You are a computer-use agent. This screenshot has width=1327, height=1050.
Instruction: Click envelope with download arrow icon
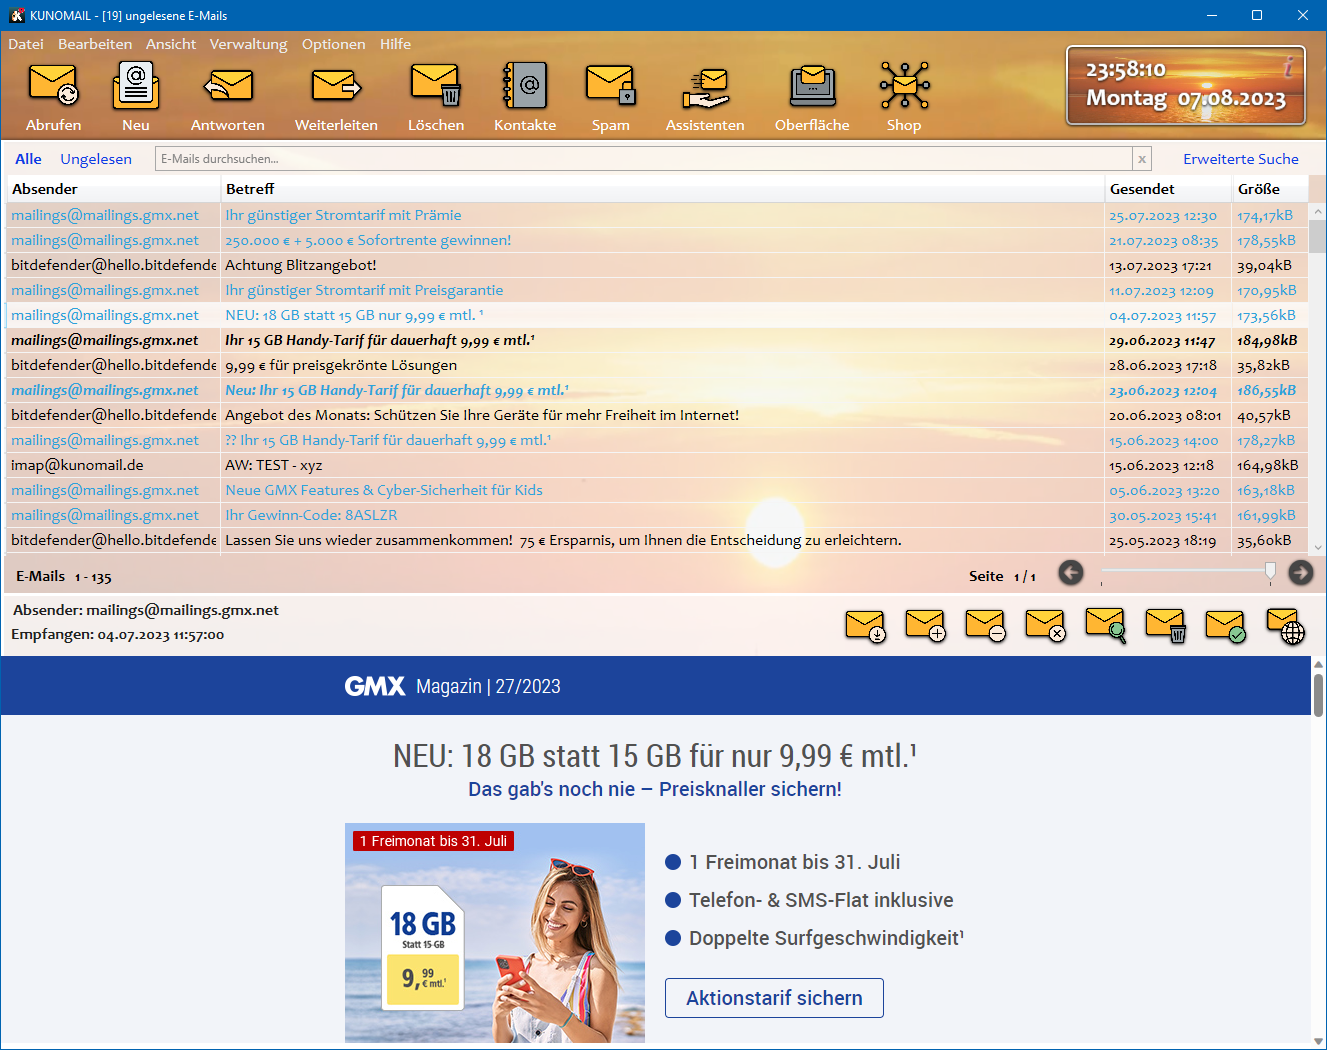tap(865, 626)
